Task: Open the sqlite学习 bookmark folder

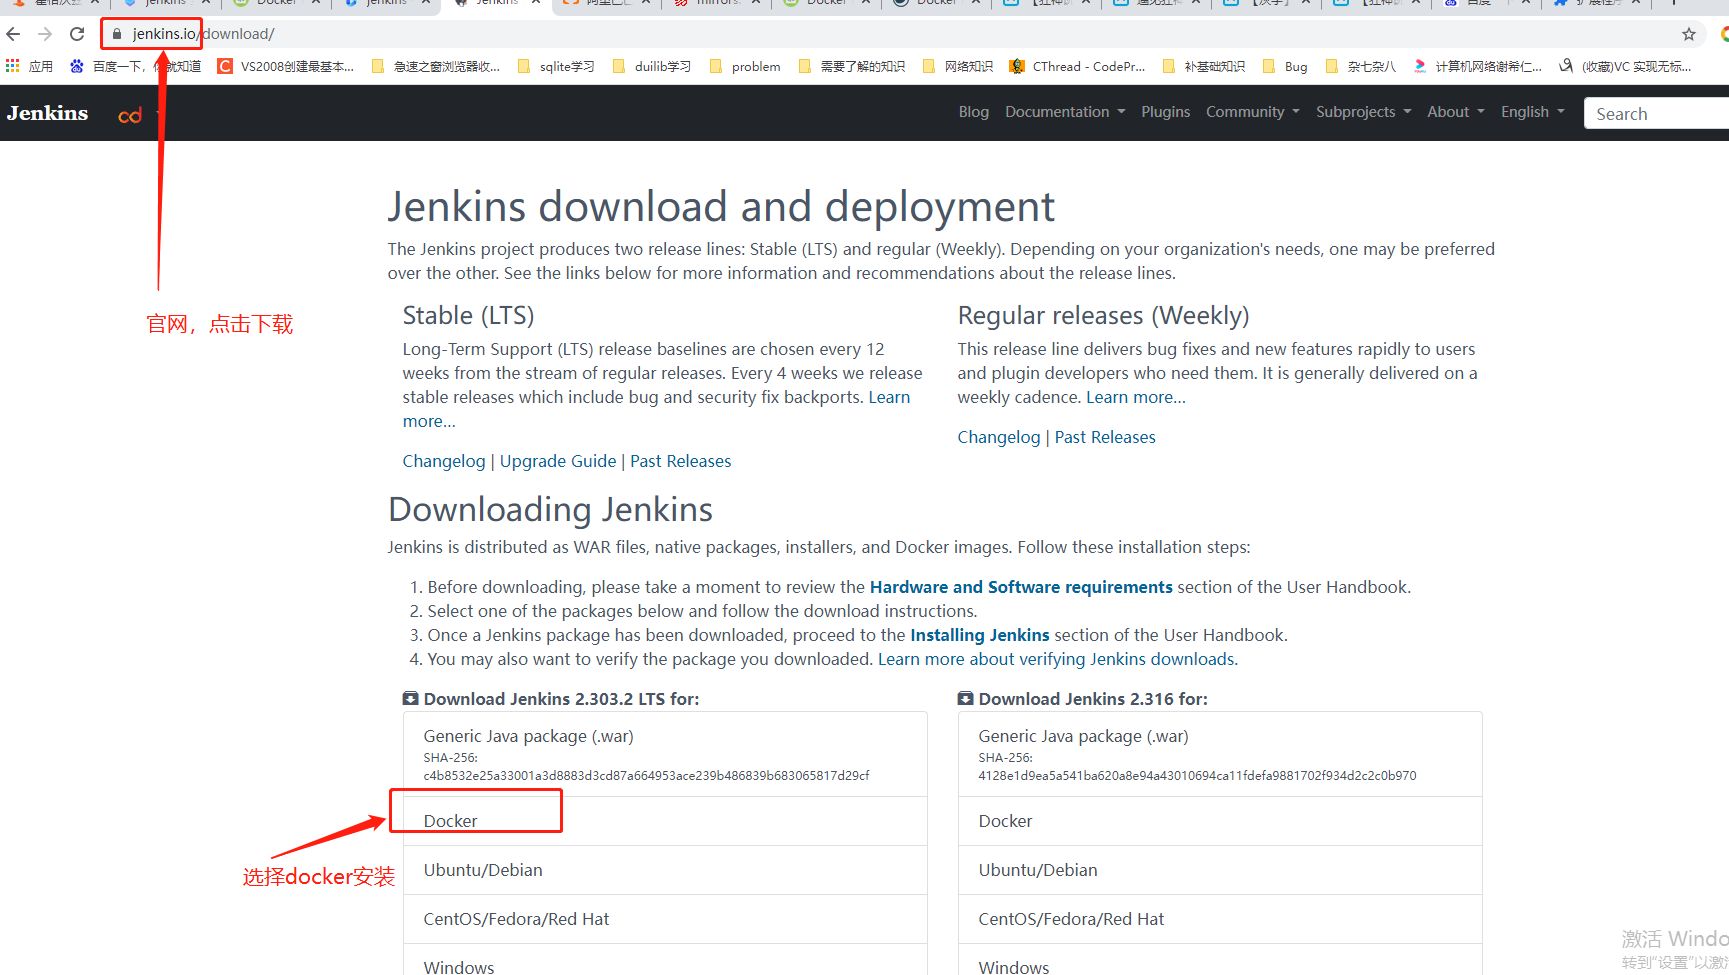Action: [556, 66]
